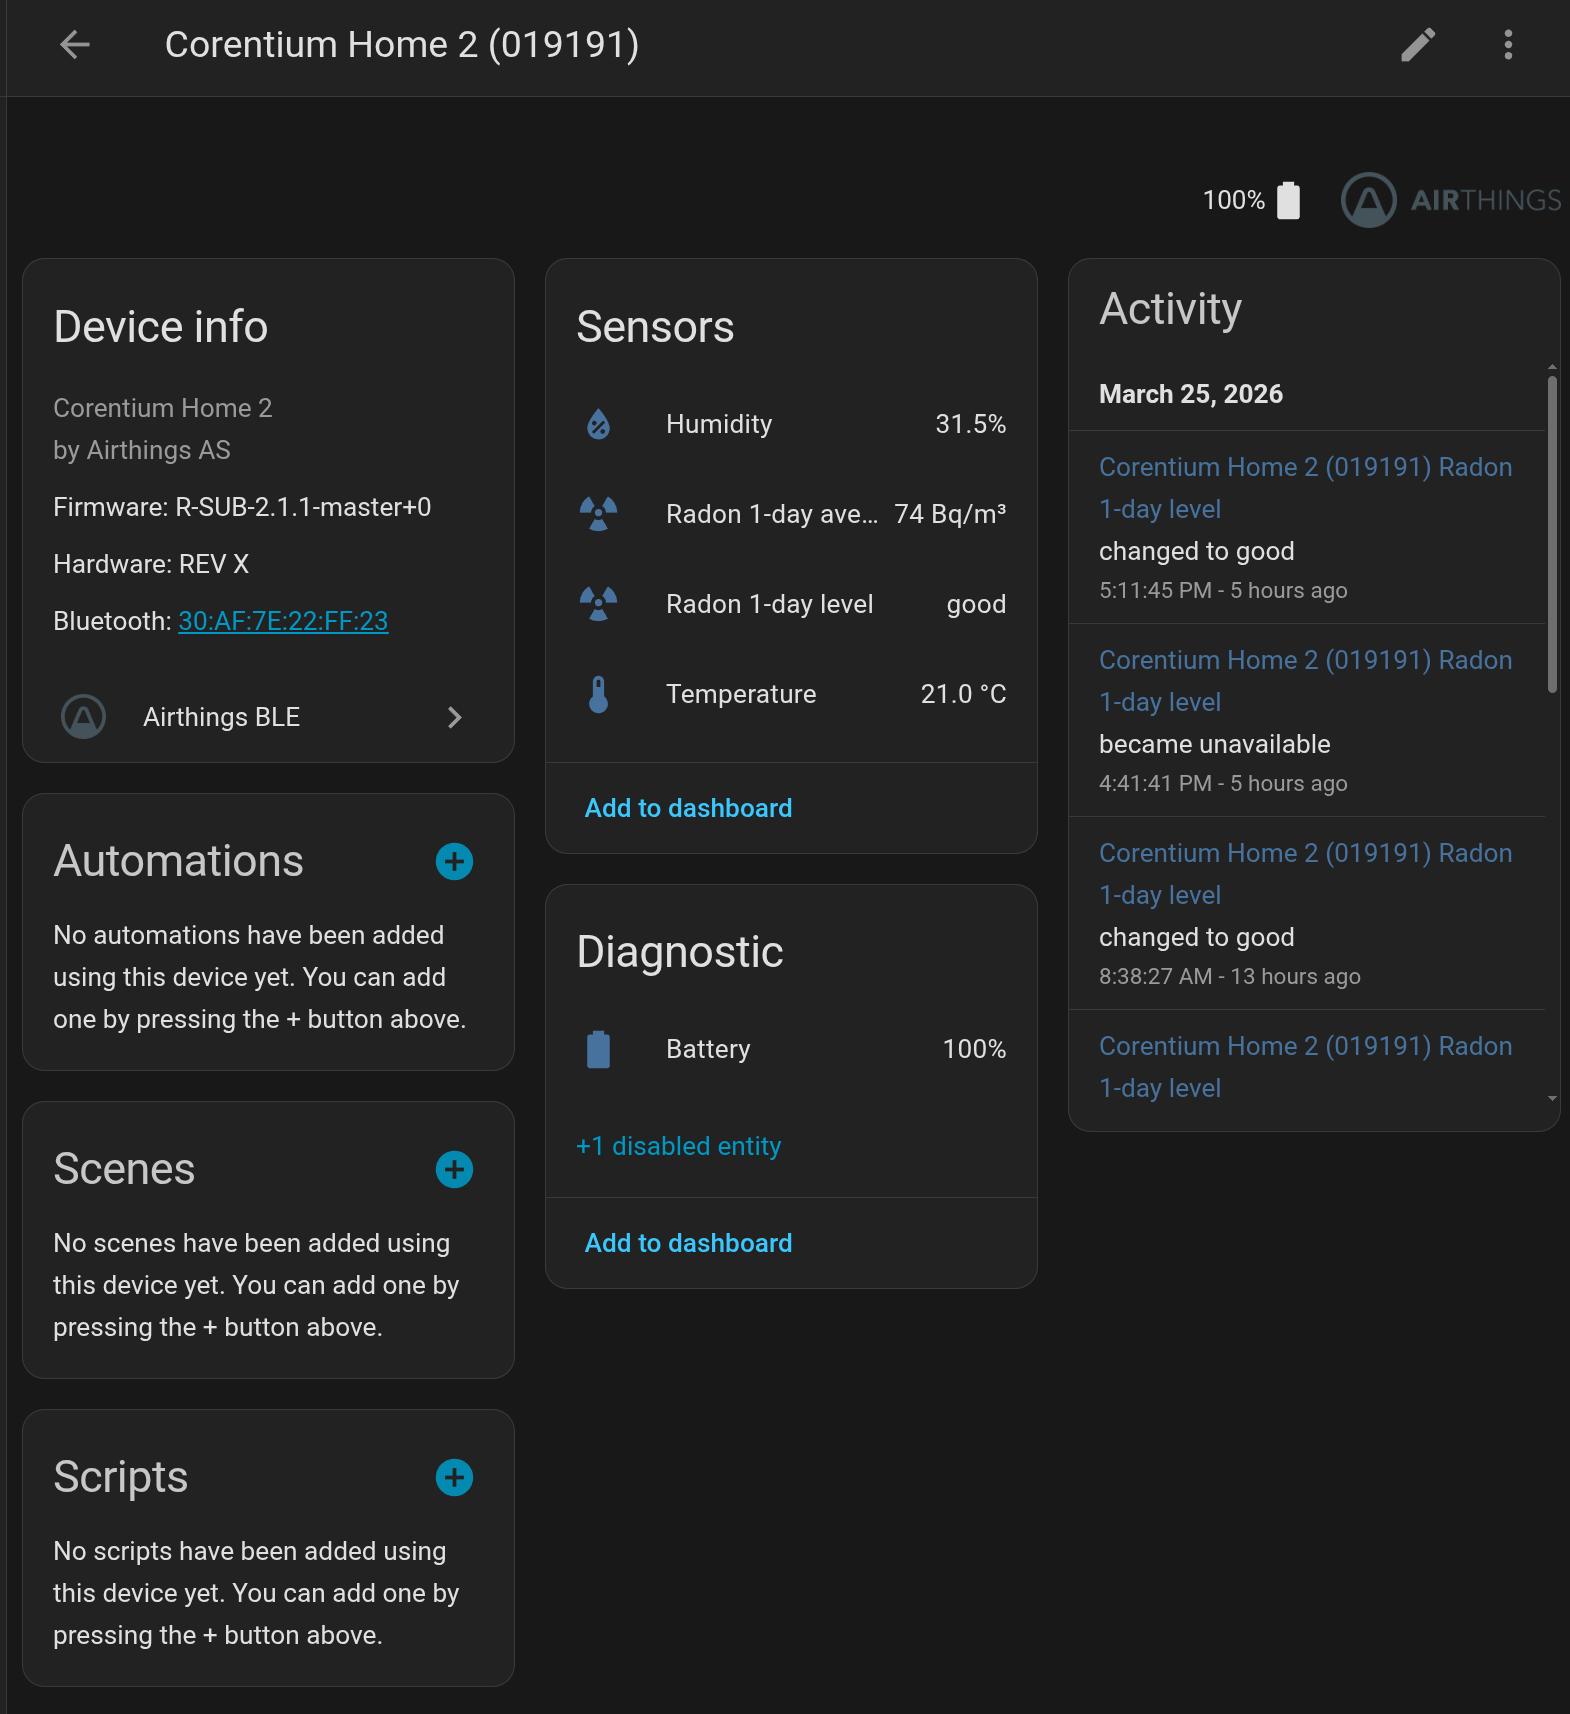Click Firmware R-SUB-2.1.1-master+0 text

tap(242, 507)
